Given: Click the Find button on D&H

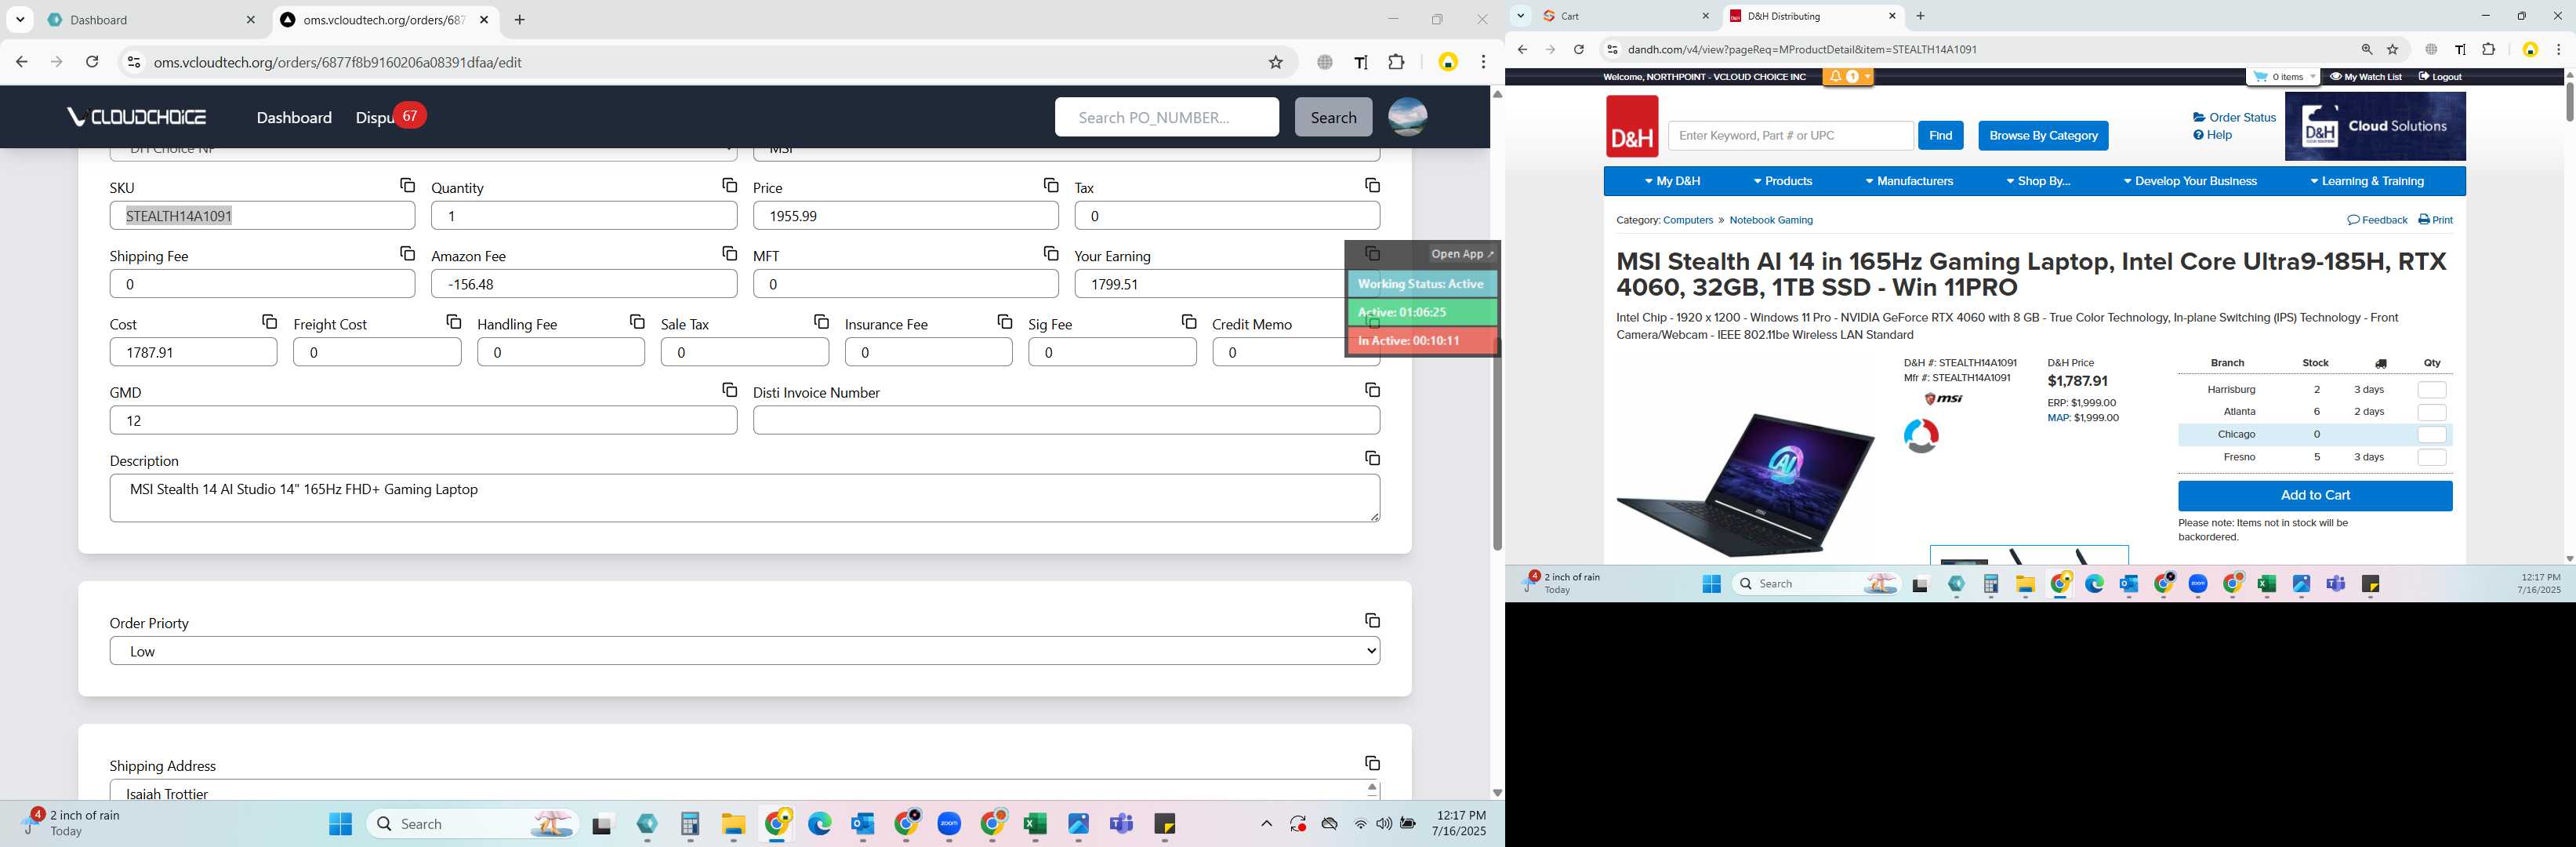Looking at the screenshot, I should pos(1940,136).
